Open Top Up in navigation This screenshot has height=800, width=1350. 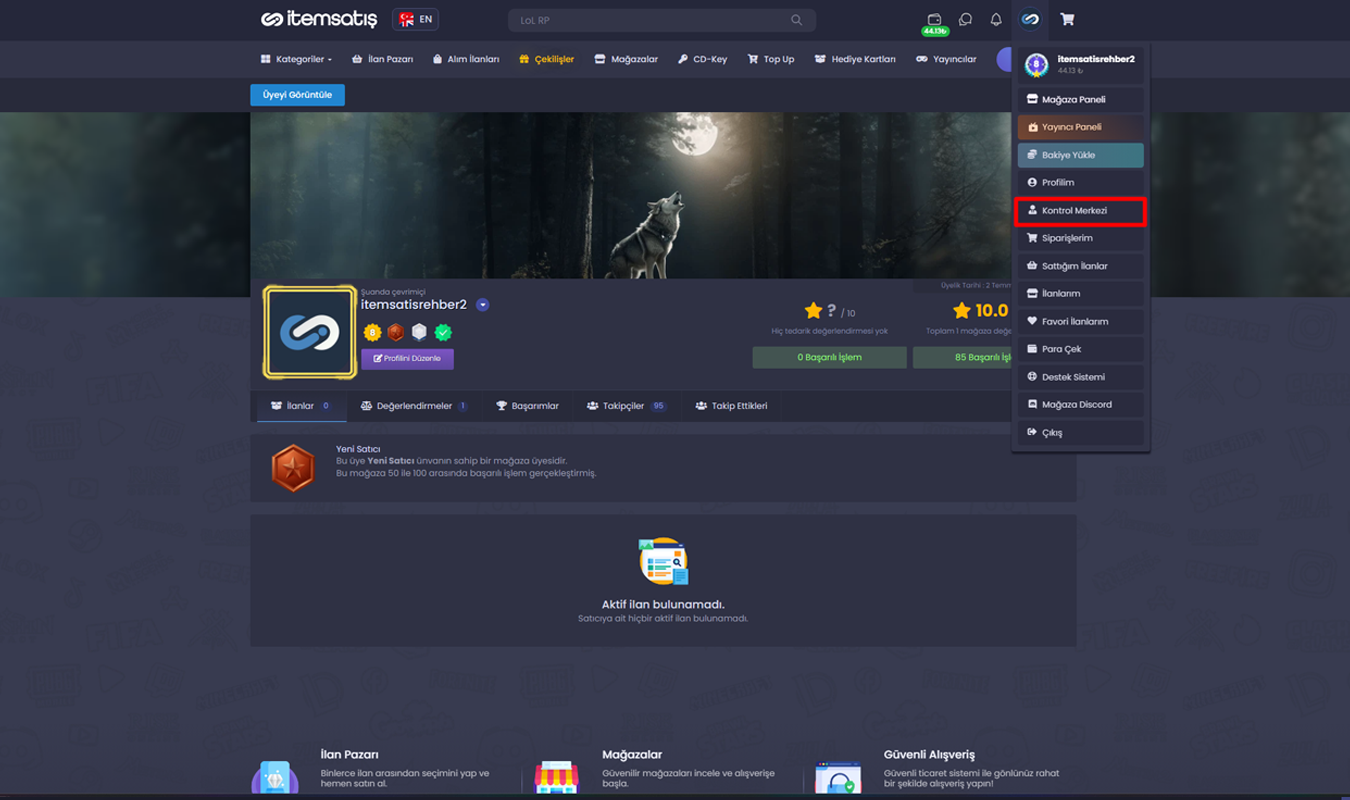(x=771, y=59)
